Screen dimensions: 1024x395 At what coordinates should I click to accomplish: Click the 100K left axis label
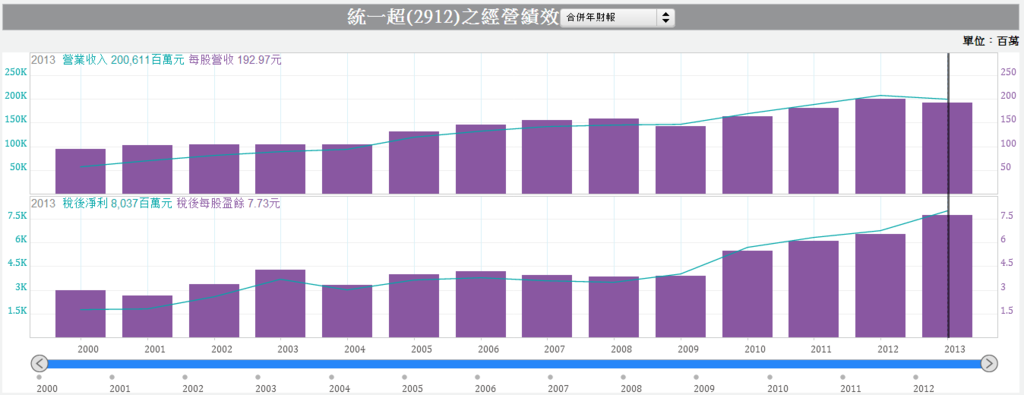[x=16, y=144]
